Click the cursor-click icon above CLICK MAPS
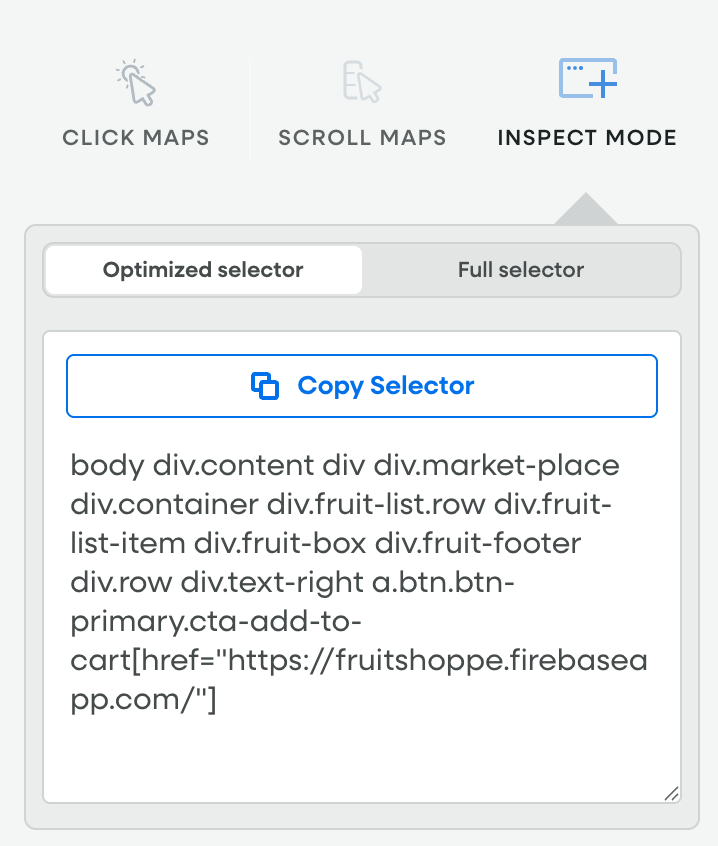The height and width of the screenshot is (846, 718). click(x=136, y=85)
